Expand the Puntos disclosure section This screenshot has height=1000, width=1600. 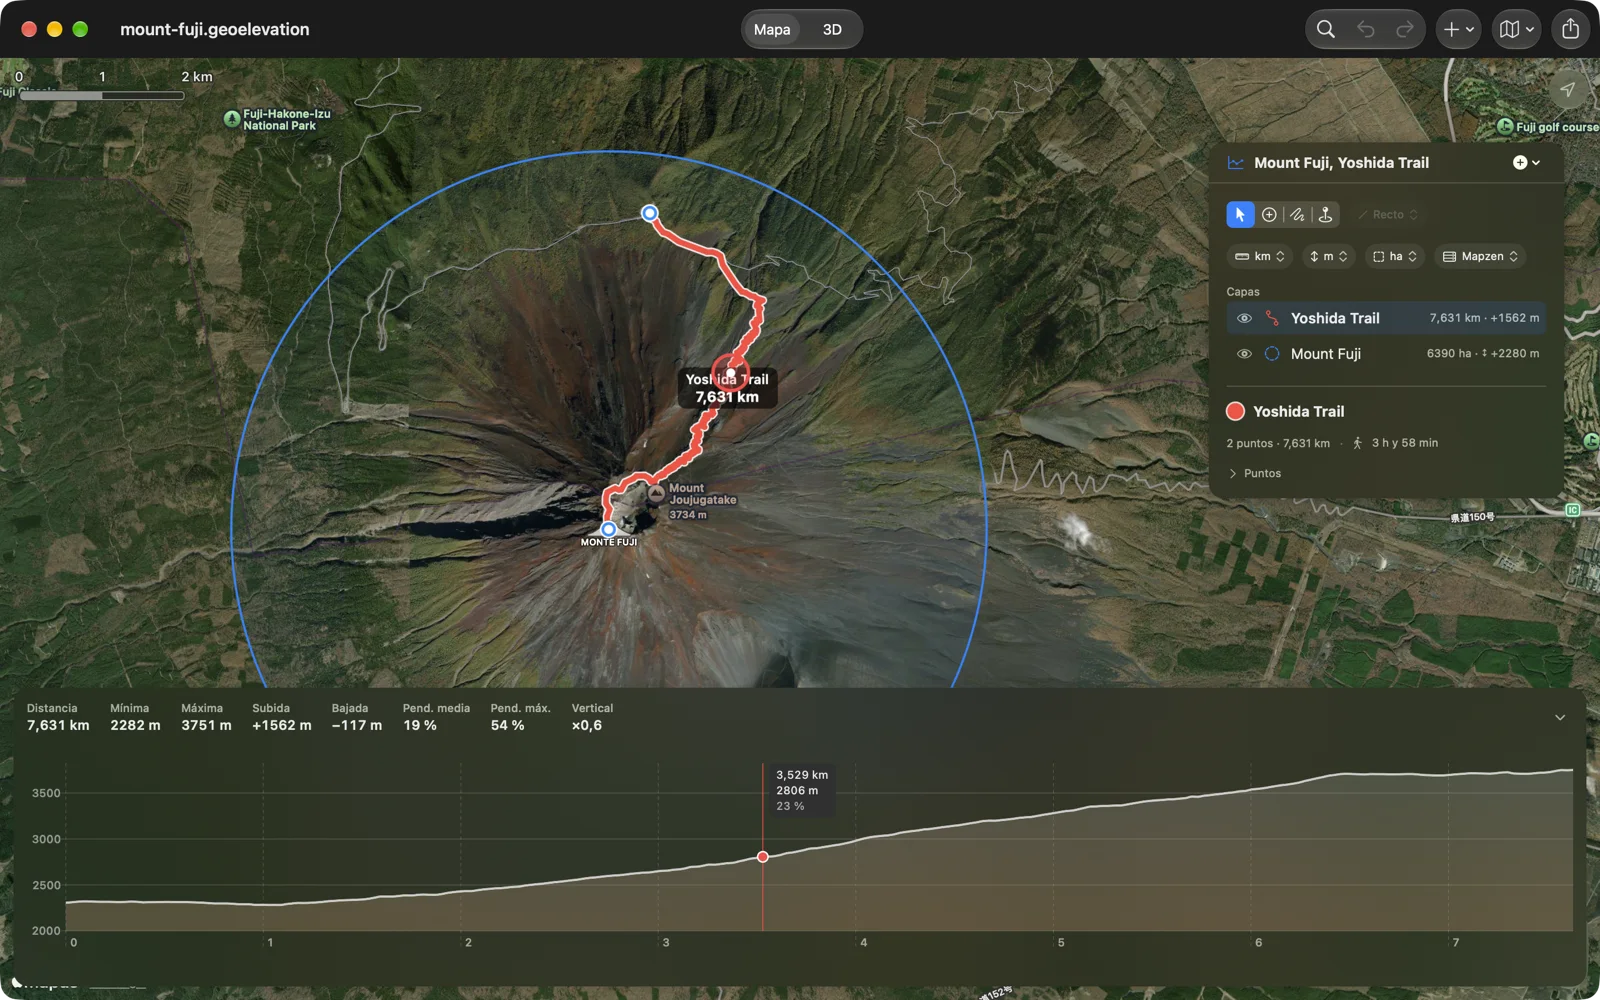click(1254, 473)
